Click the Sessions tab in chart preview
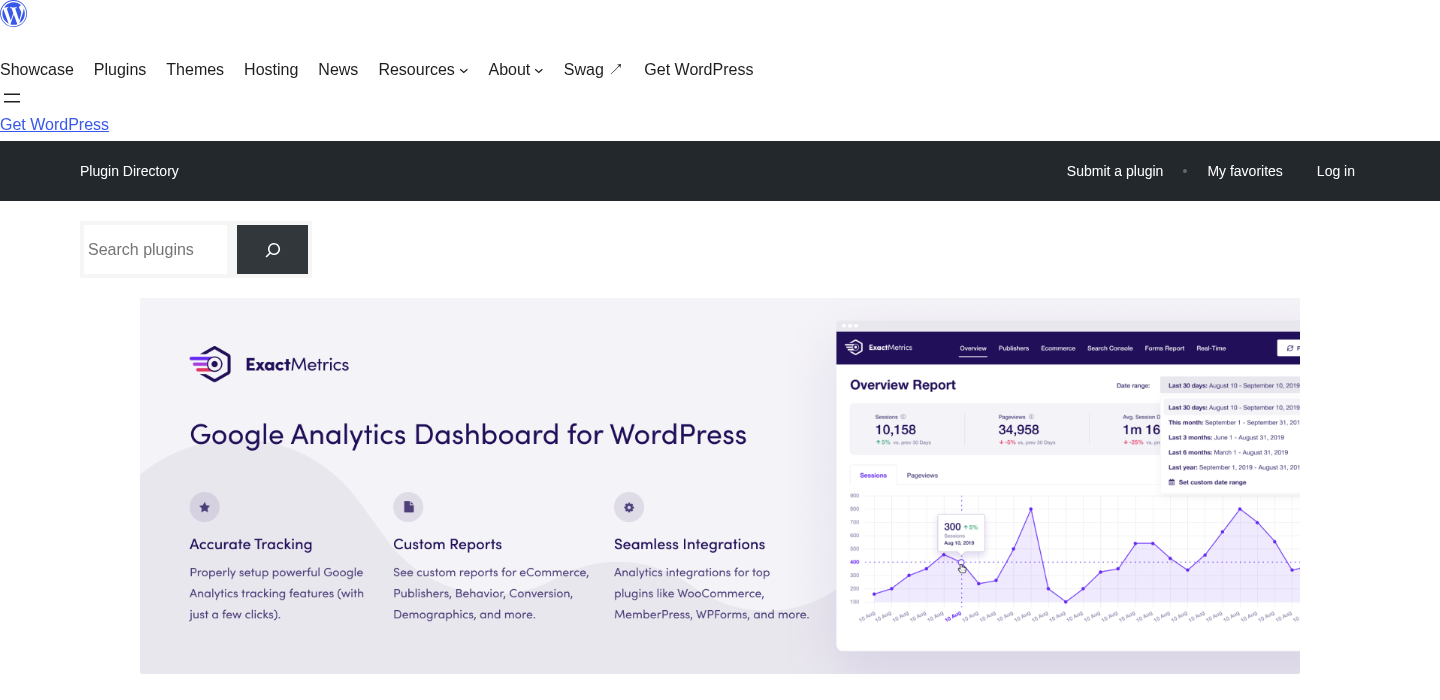 point(873,475)
